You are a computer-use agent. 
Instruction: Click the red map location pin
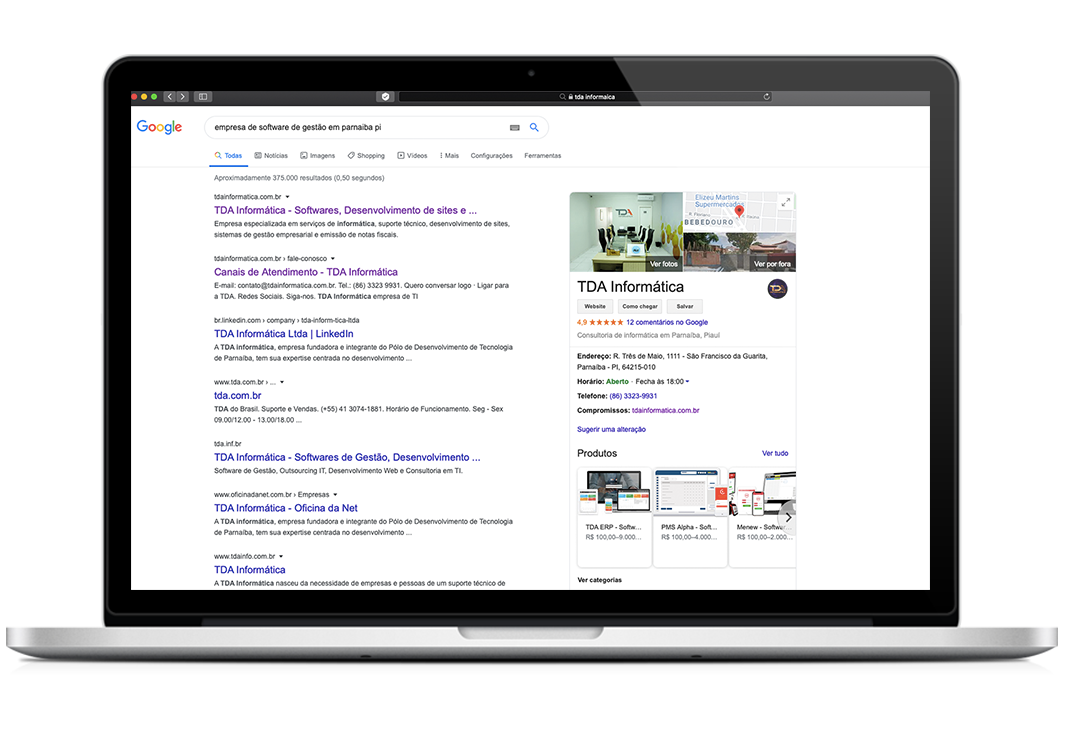pyautogui.click(x=739, y=211)
